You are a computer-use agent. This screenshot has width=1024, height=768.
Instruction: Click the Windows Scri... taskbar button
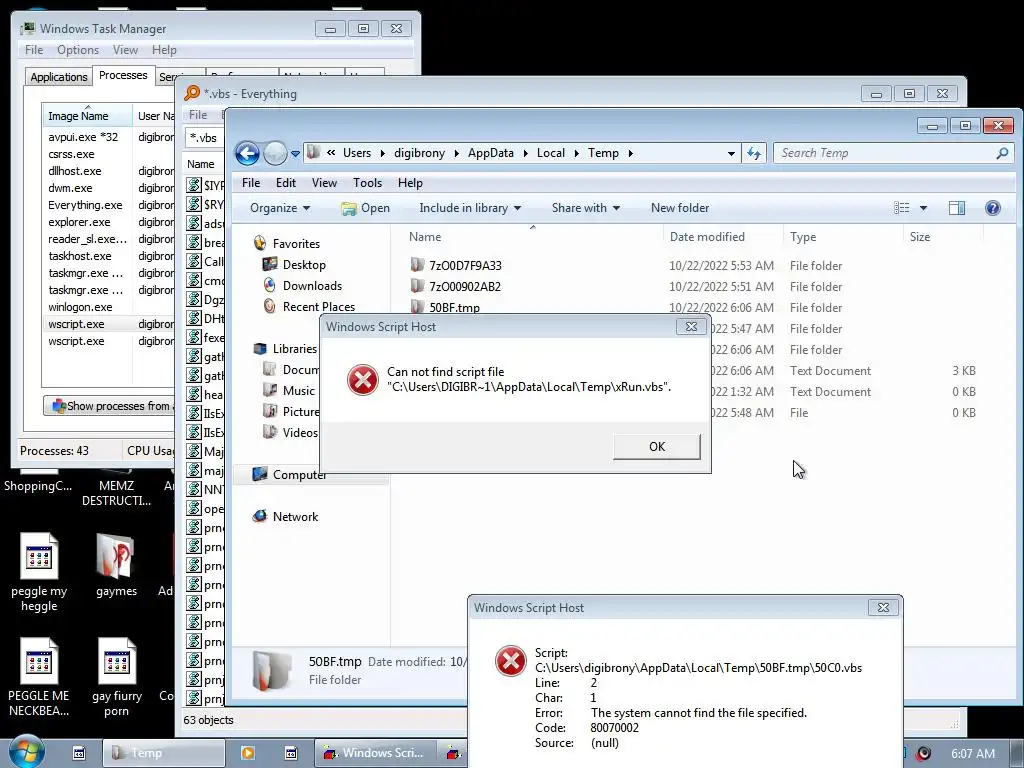coord(374,753)
